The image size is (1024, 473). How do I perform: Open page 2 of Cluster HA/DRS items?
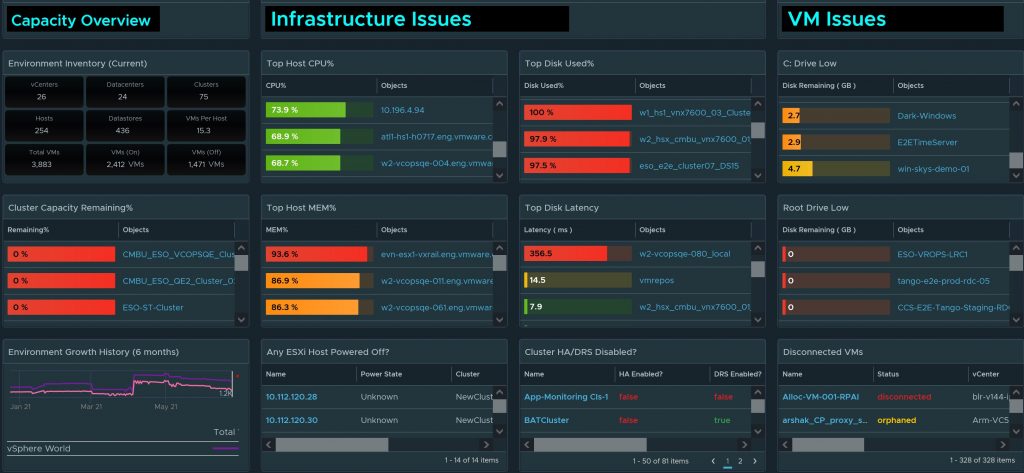pos(741,462)
